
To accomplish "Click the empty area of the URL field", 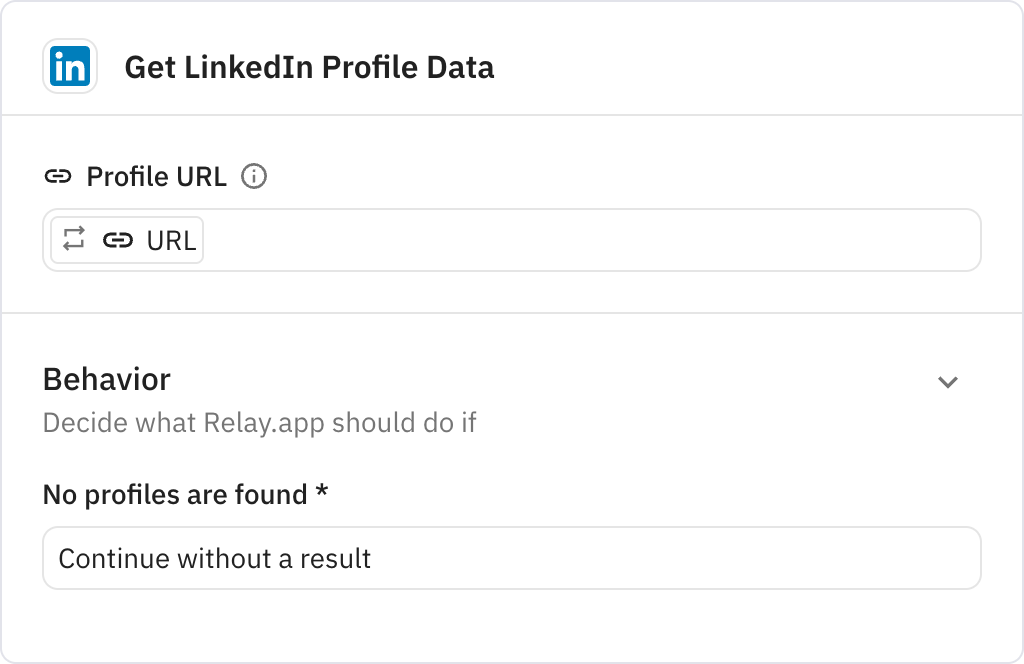I will [x=600, y=240].
